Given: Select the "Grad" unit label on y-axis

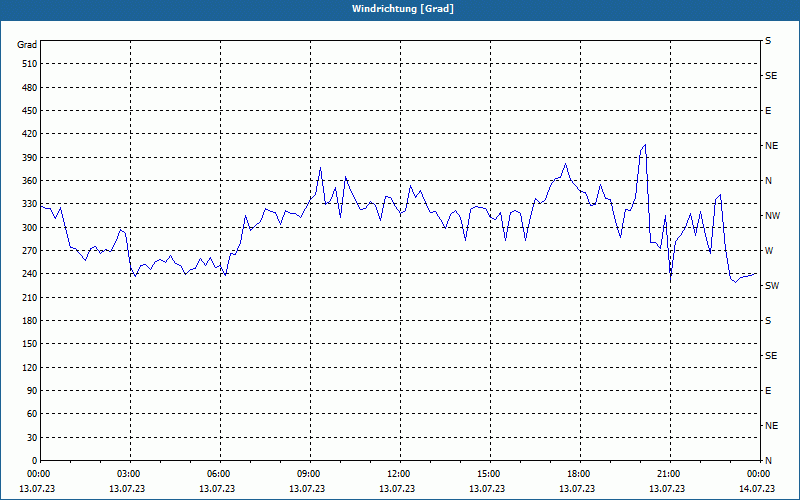Looking at the screenshot, I should click(27, 45).
